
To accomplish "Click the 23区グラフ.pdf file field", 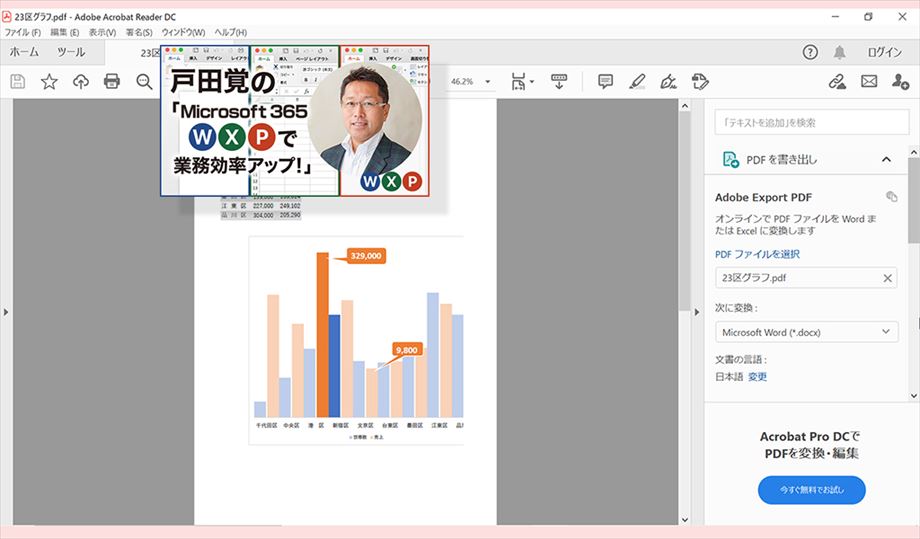I will [807, 278].
